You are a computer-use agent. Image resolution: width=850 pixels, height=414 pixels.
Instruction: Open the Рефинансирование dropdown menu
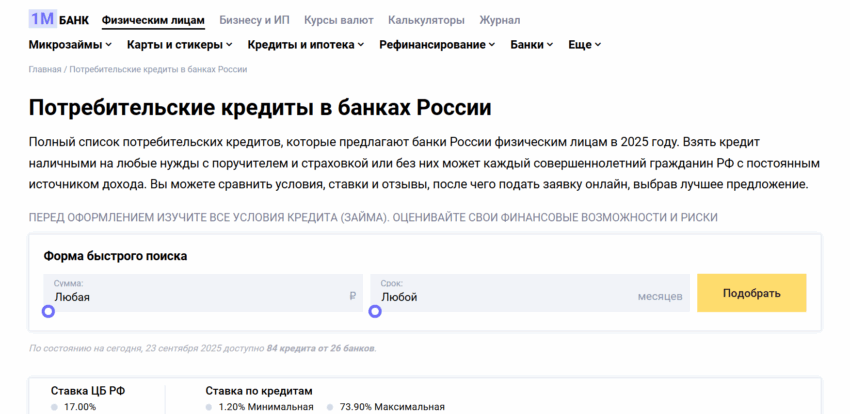point(437,45)
